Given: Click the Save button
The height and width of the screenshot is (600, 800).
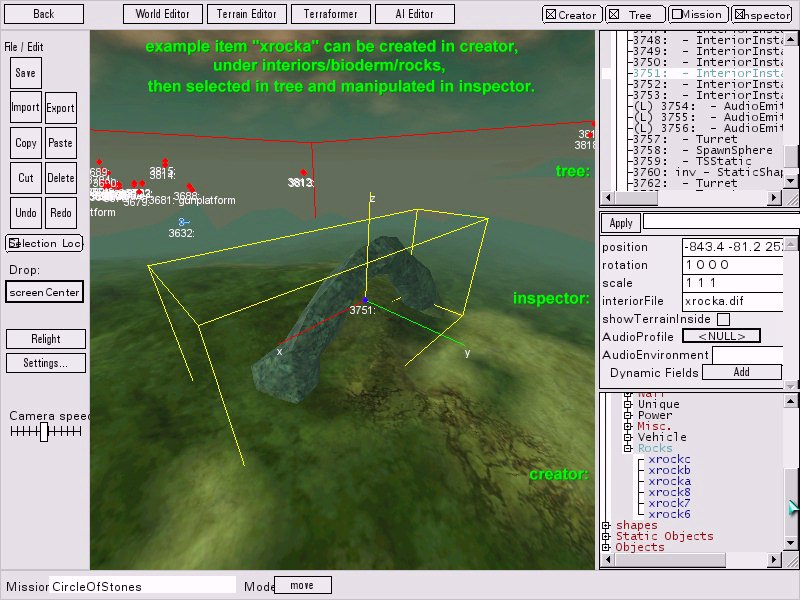Looking at the screenshot, I should [26, 73].
